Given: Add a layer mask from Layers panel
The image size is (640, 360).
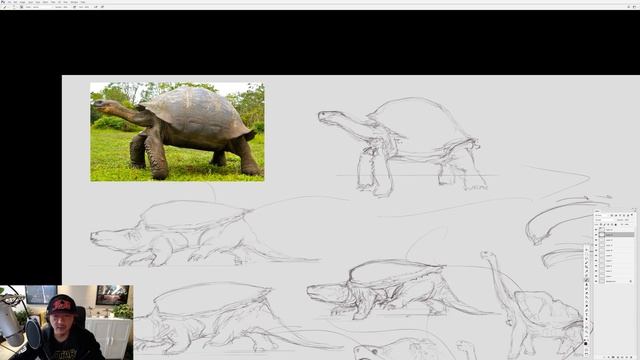Looking at the screenshot, I should pyautogui.click(x=613, y=357).
